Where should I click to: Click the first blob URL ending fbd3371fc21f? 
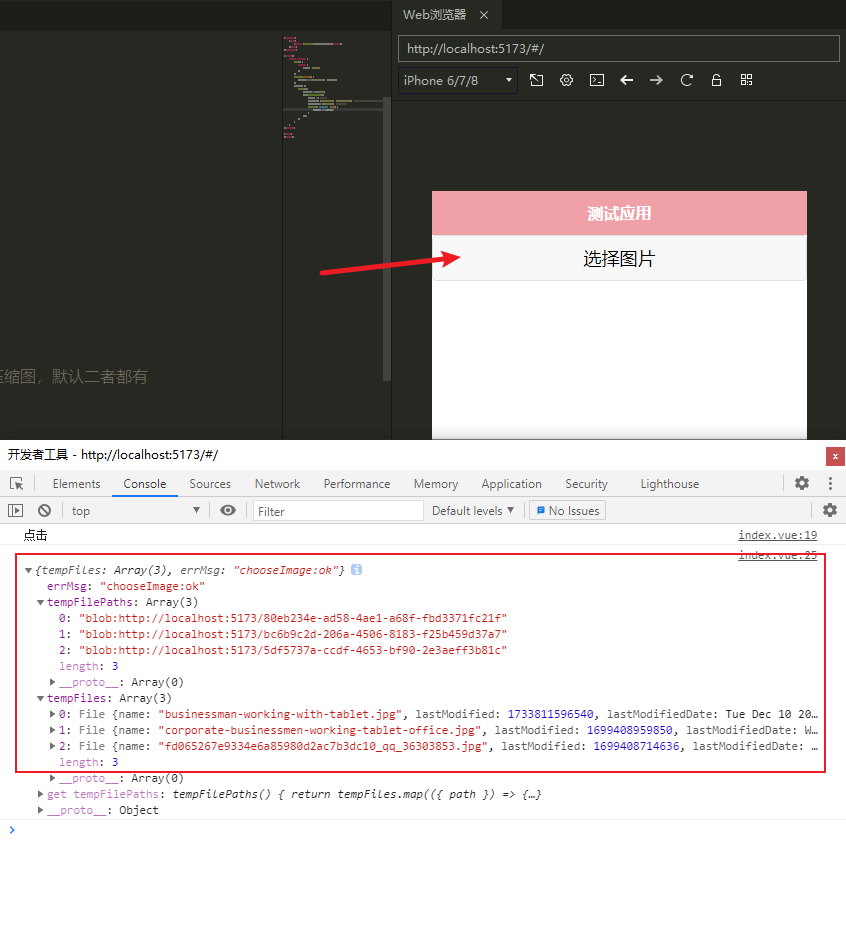(293, 618)
